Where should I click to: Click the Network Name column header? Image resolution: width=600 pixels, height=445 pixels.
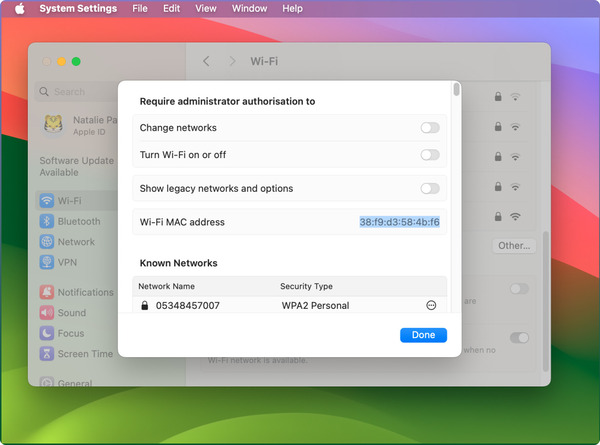[166, 286]
